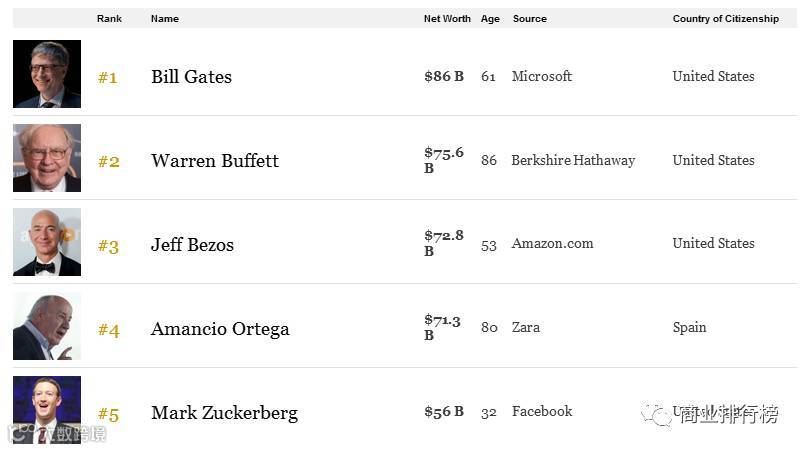The width and height of the screenshot is (804, 449).
Task: Sort by the Rank column header
Action: tap(109, 19)
